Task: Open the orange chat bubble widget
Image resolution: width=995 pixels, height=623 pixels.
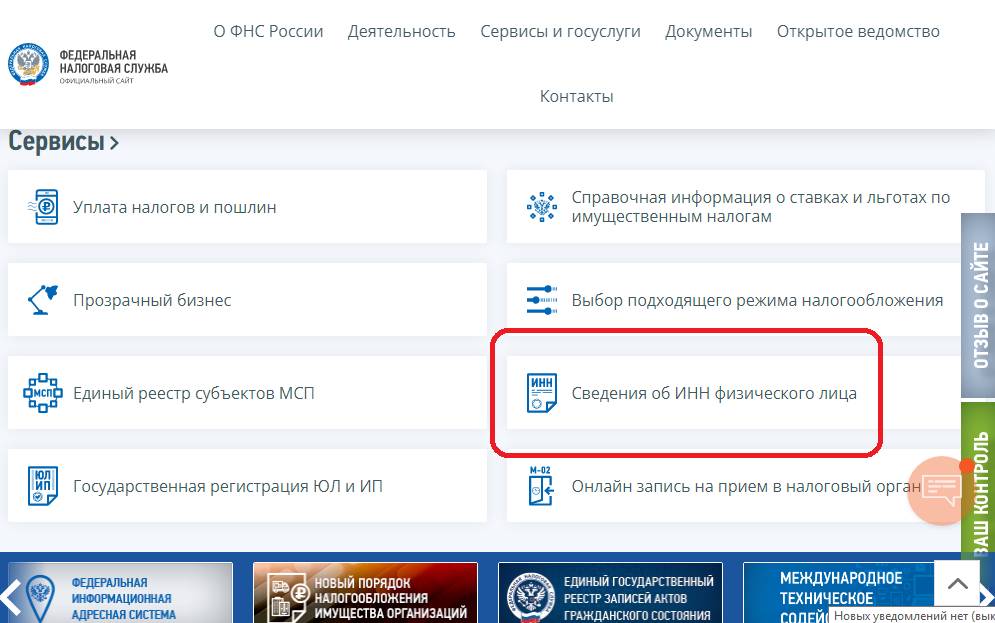Action: [x=938, y=493]
